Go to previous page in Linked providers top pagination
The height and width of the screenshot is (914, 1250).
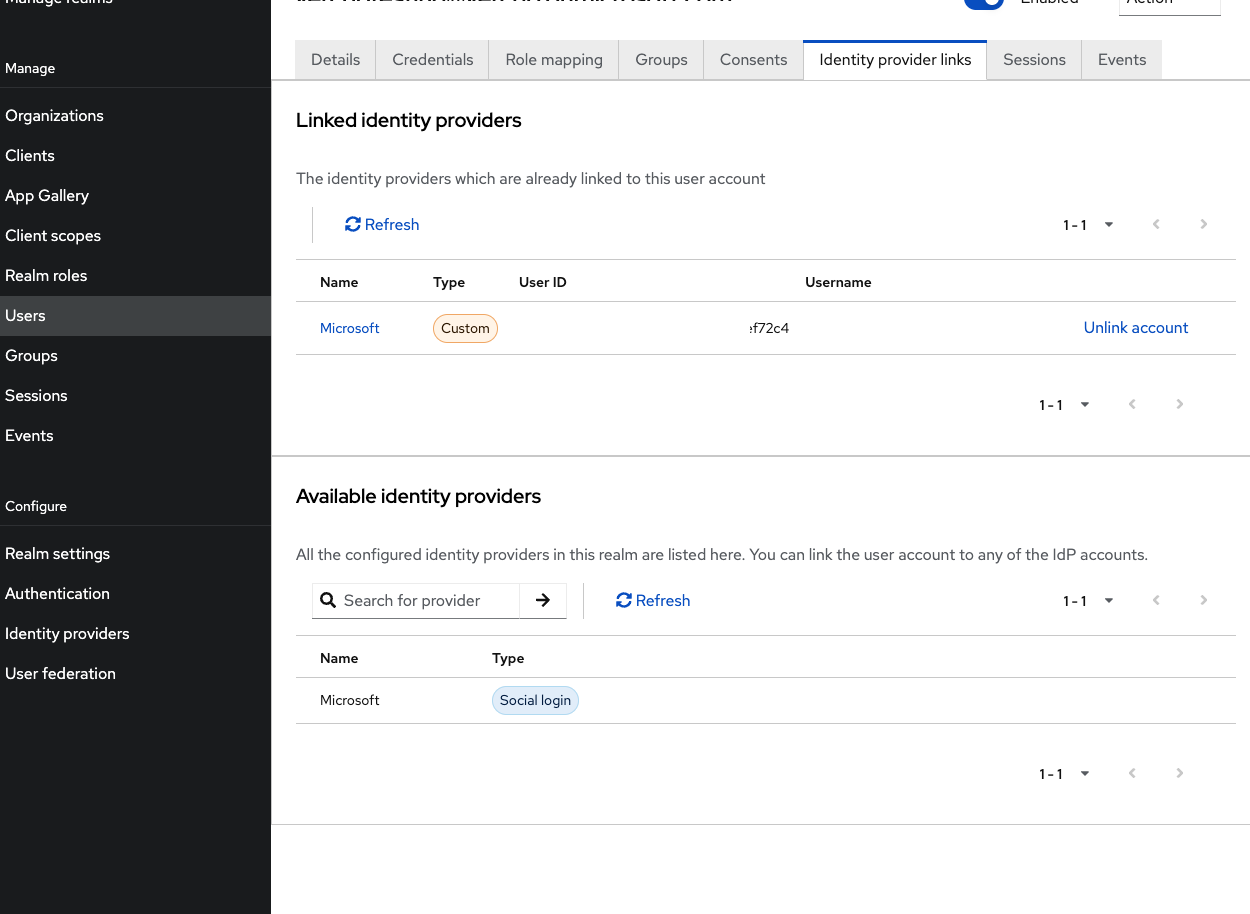(1156, 225)
